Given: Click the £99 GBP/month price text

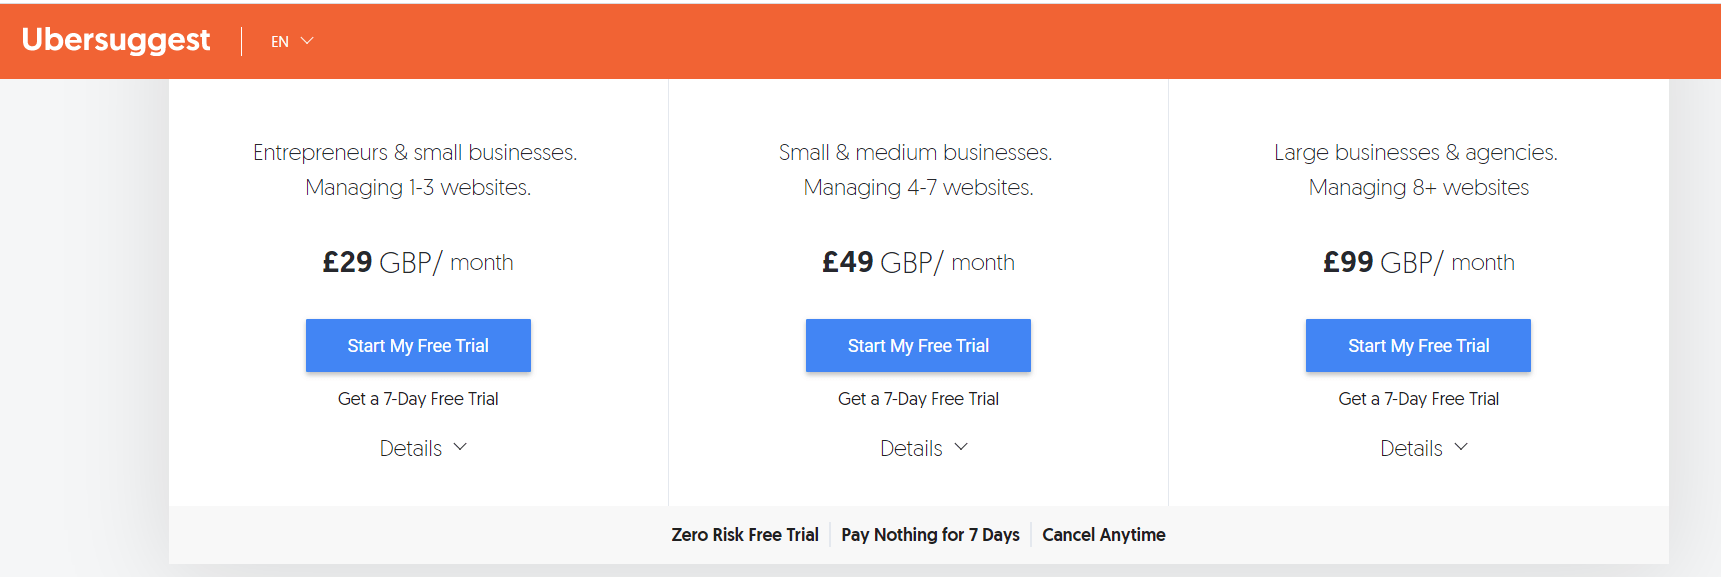Looking at the screenshot, I should click(1419, 262).
